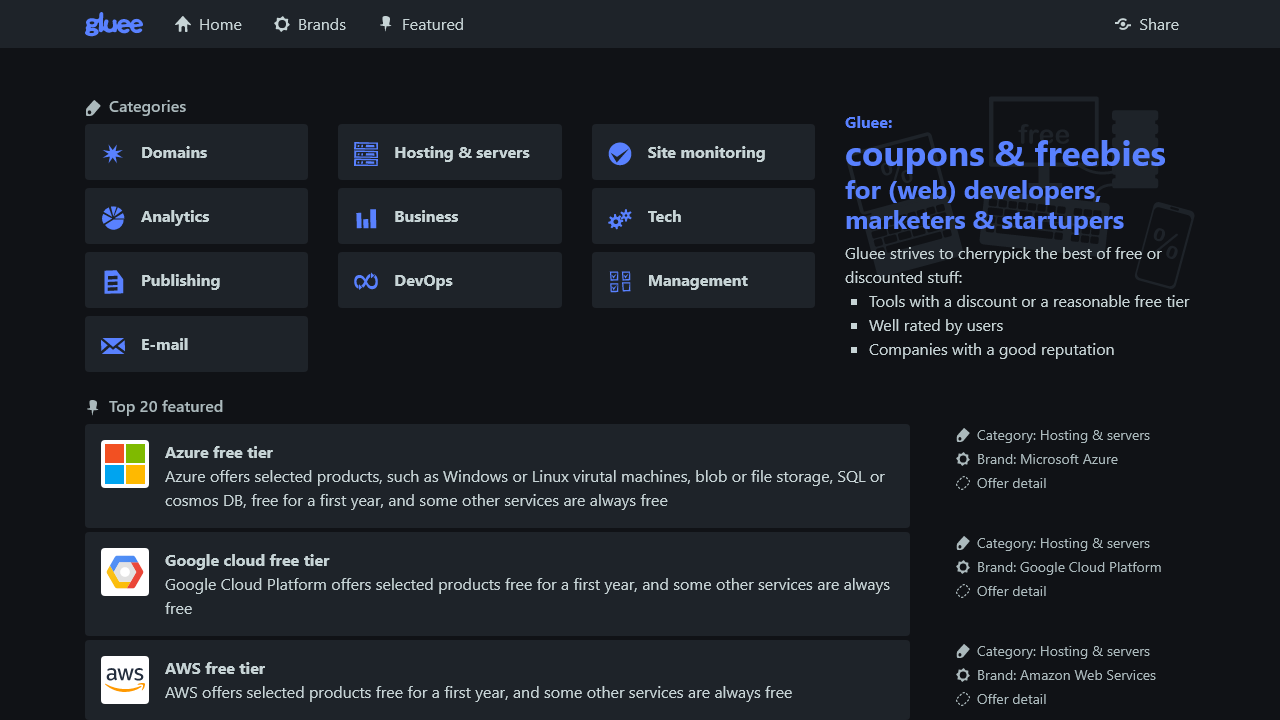
Task: Click the Analytics pie chart icon
Action: click(113, 217)
